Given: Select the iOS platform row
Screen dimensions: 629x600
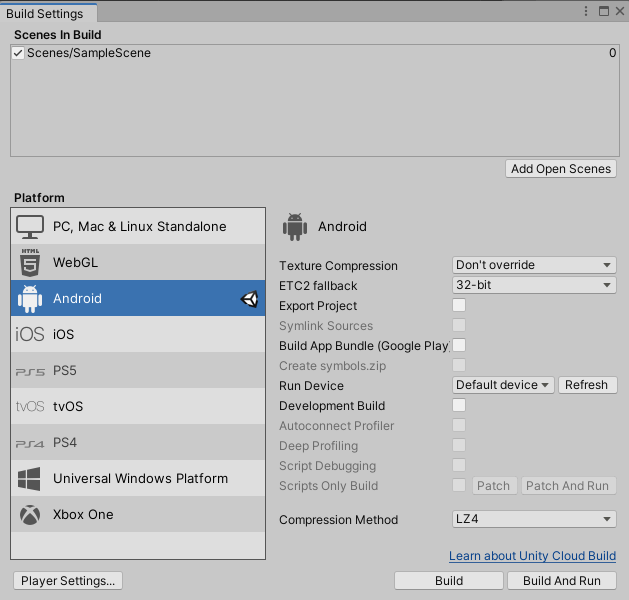Looking at the screenshot, I should pos(138,334).
